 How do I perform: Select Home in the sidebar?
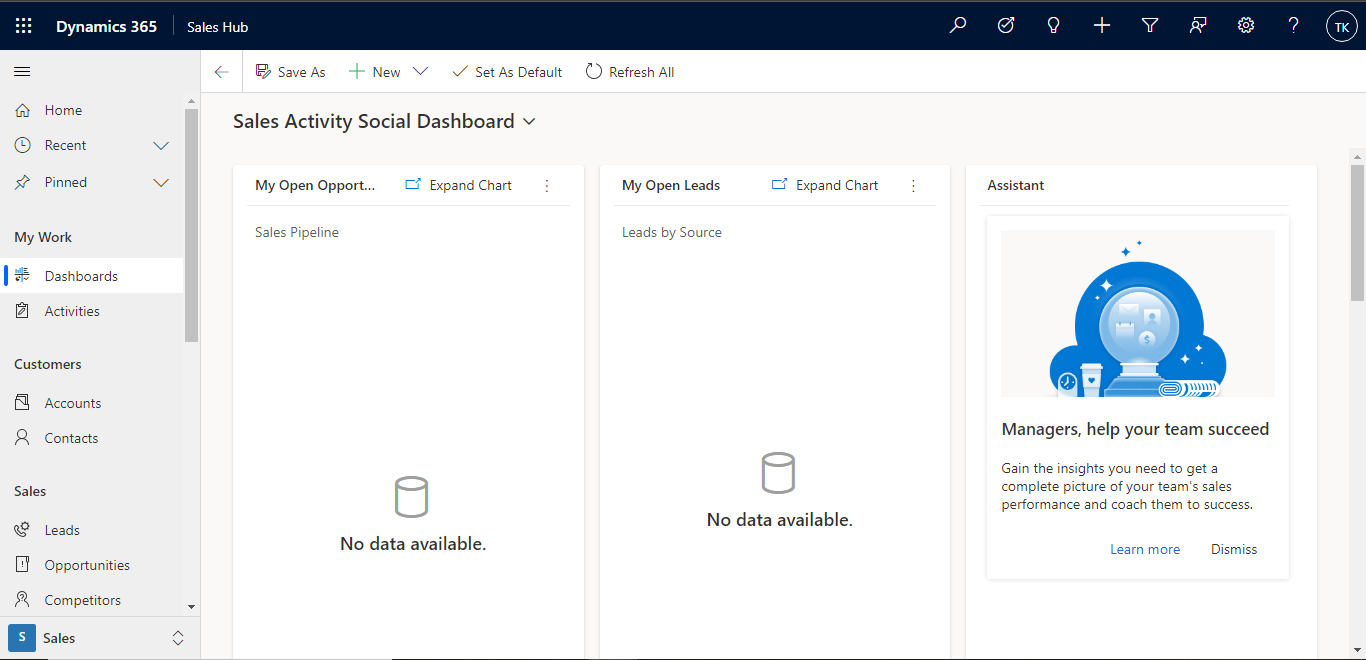[x=63, y=109]
